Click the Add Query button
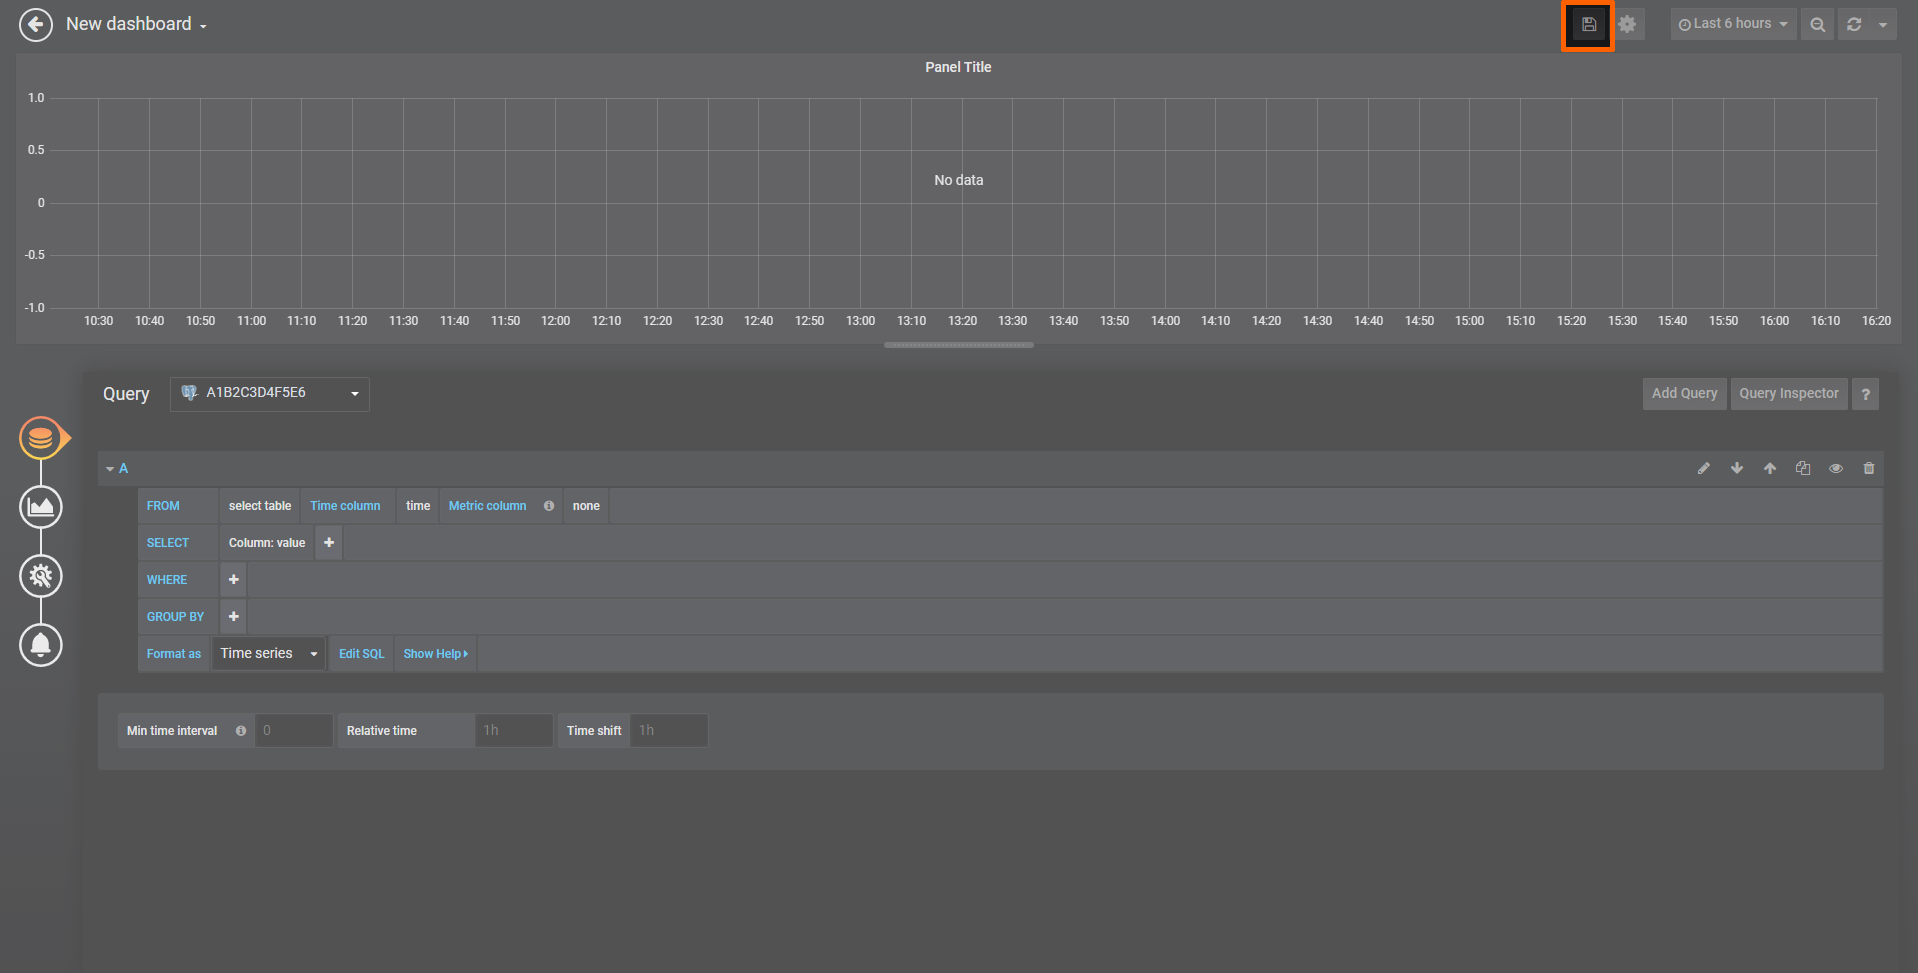 pos(1684,394)
